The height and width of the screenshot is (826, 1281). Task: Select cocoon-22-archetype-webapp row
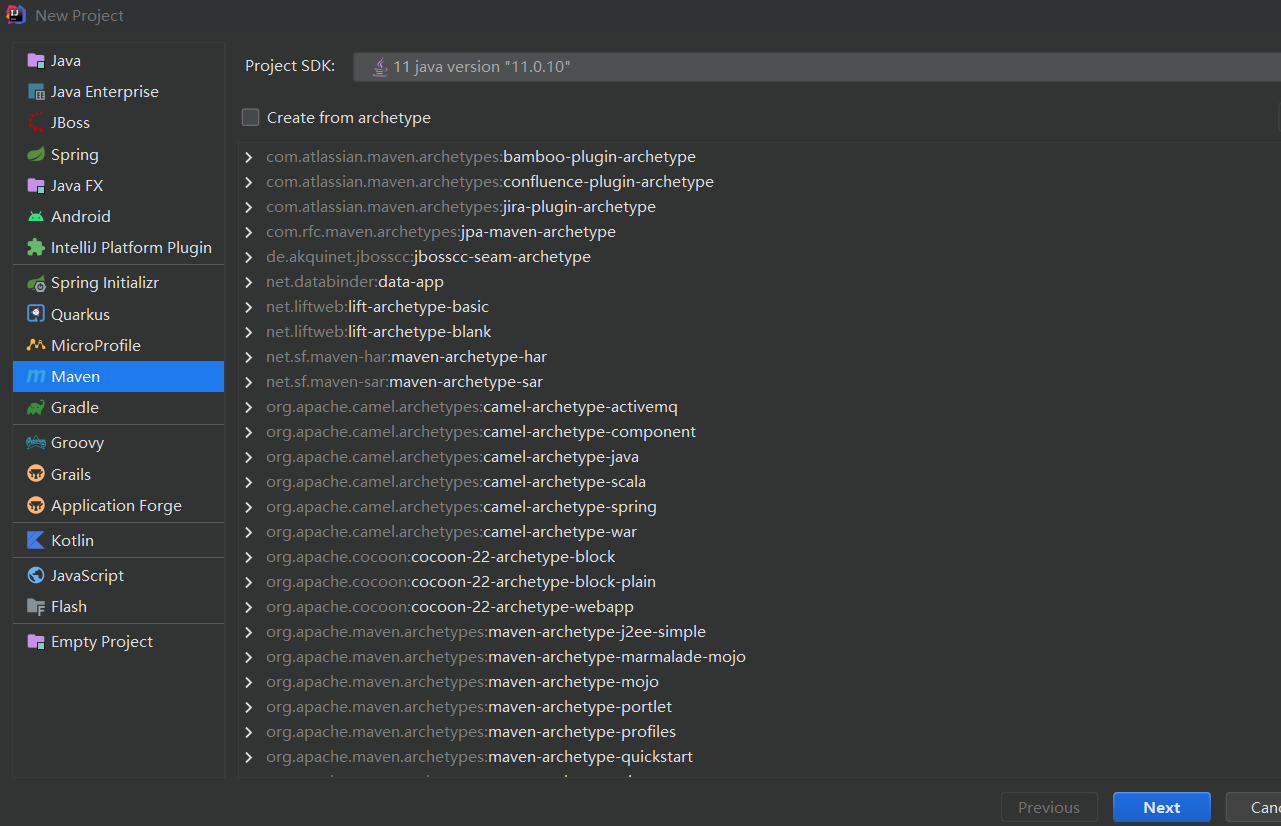(x=759, y=607)
